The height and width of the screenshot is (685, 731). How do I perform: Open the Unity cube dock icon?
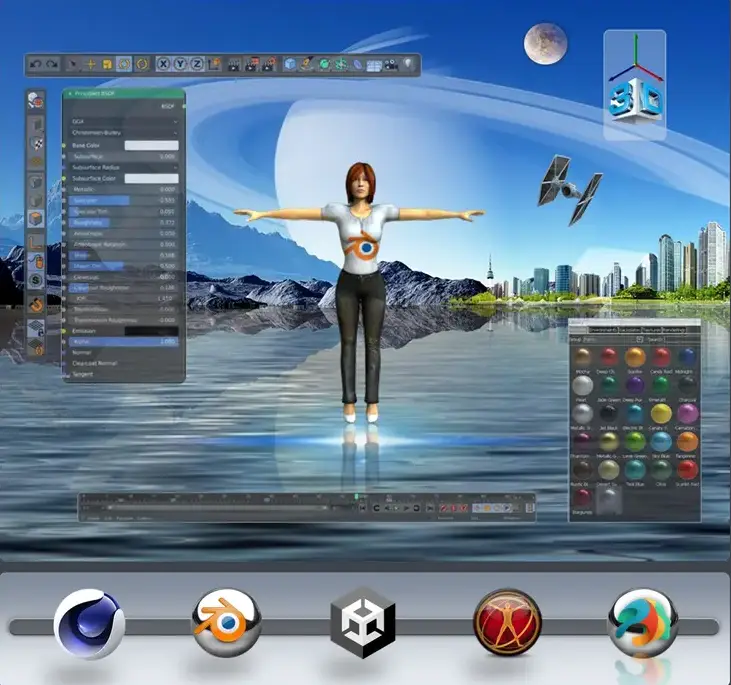363,623
